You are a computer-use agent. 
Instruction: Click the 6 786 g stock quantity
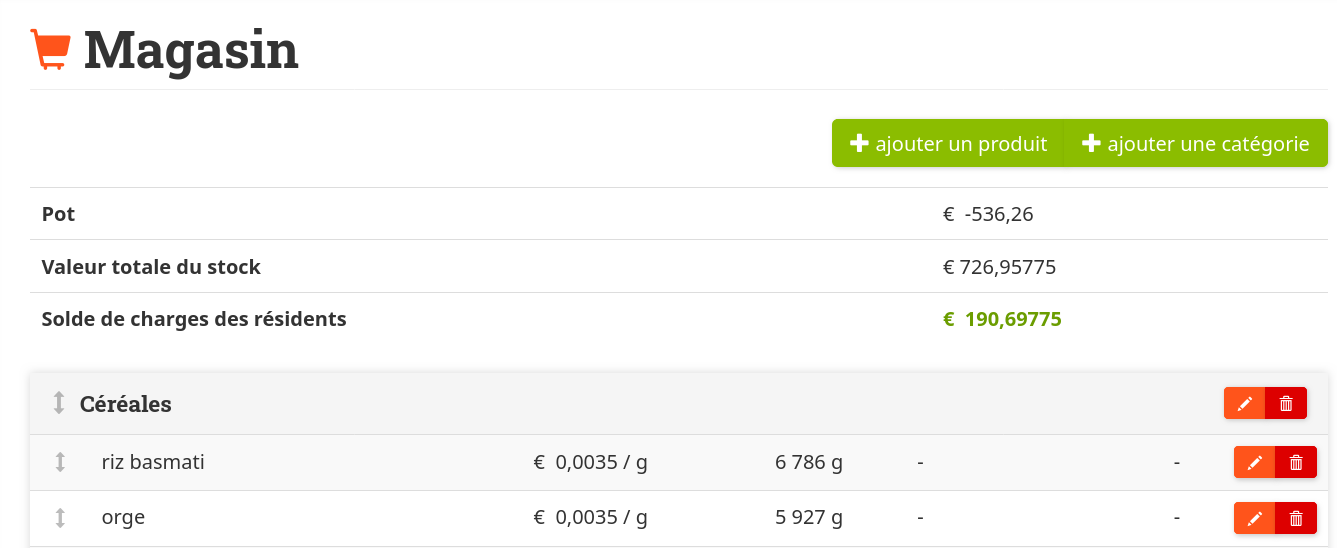point(808,462)
